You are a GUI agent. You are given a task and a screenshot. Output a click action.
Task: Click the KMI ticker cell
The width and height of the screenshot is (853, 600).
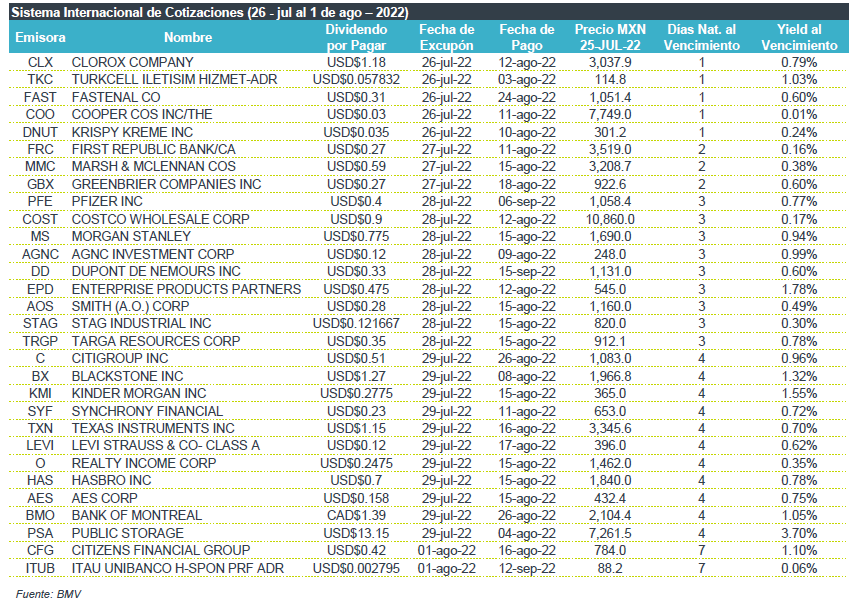[x=40, y=393]
